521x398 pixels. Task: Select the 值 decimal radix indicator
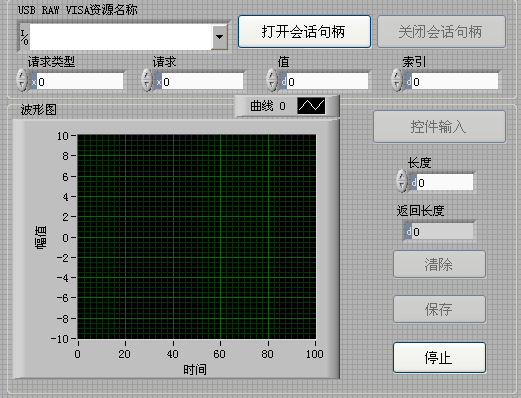284,81
